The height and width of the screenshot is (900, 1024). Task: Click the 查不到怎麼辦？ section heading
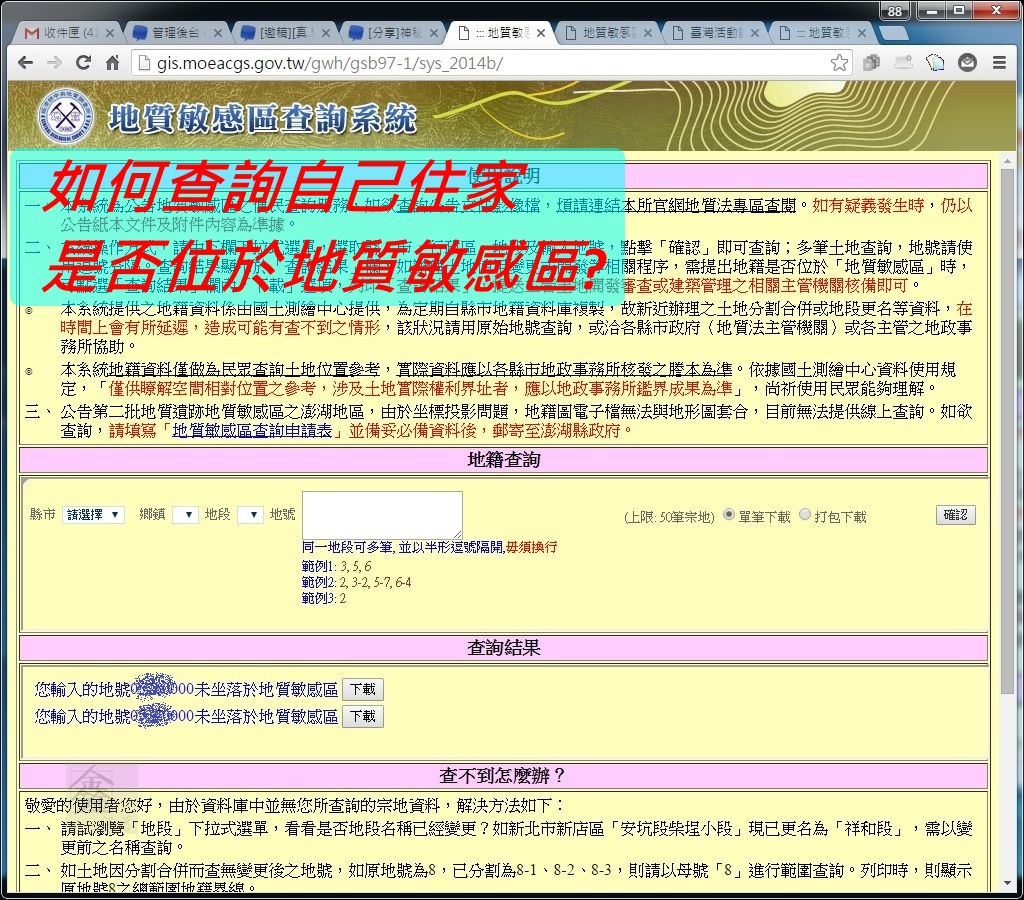point(503,775)
